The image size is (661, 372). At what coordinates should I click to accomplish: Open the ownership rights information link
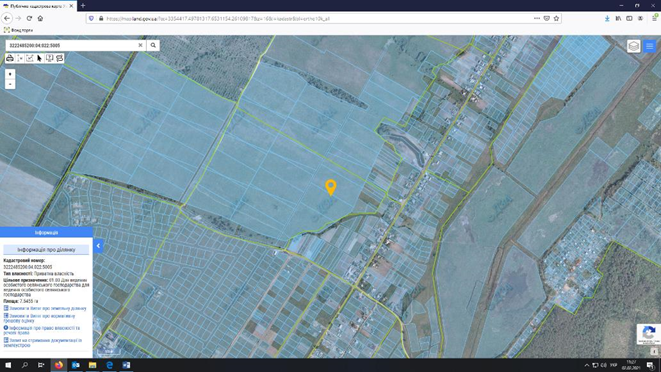coord(42,330)
